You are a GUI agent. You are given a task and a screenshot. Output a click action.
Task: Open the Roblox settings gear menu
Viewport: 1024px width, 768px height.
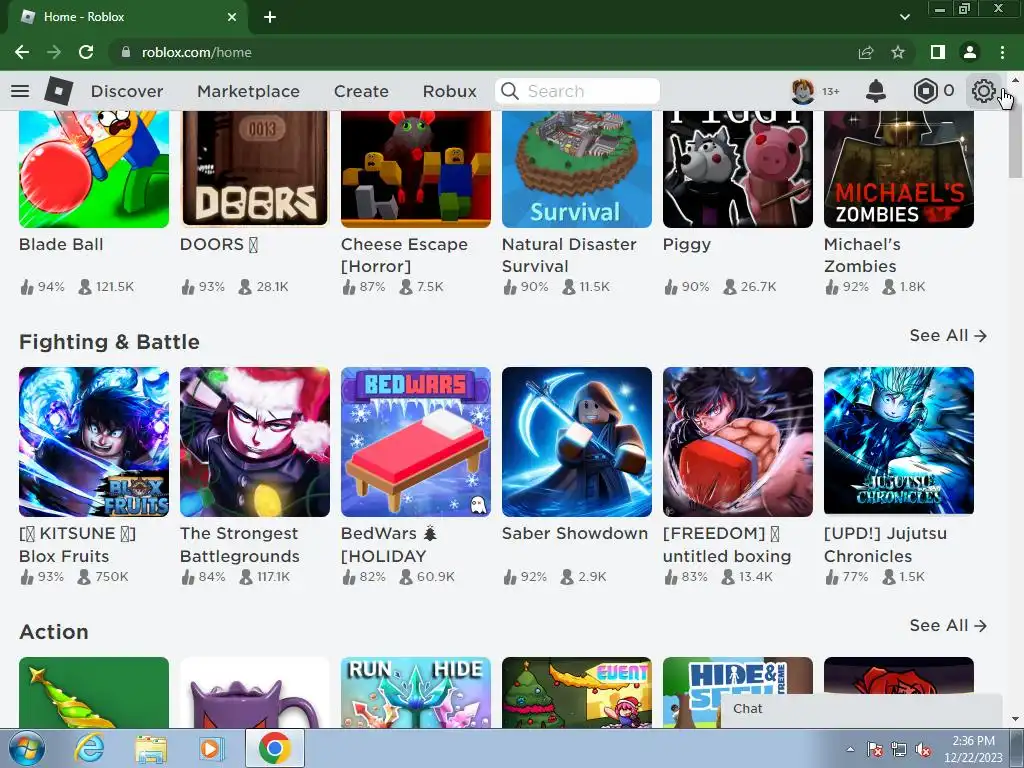[x=983, y=91]
